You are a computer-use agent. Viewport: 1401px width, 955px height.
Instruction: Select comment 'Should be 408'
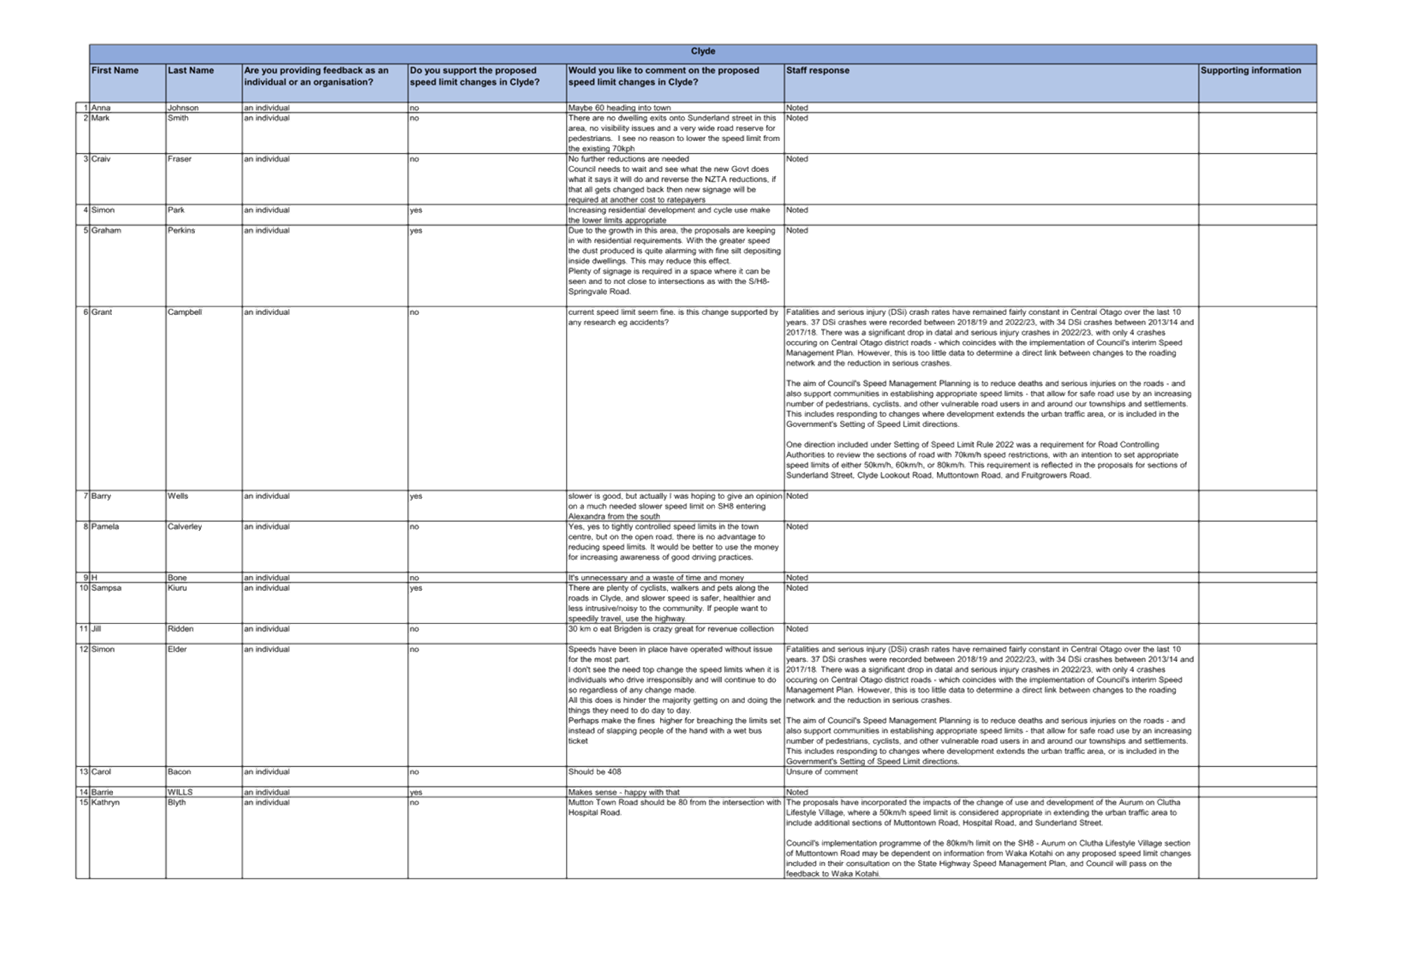pyautogui.click(x=595, y=772)
